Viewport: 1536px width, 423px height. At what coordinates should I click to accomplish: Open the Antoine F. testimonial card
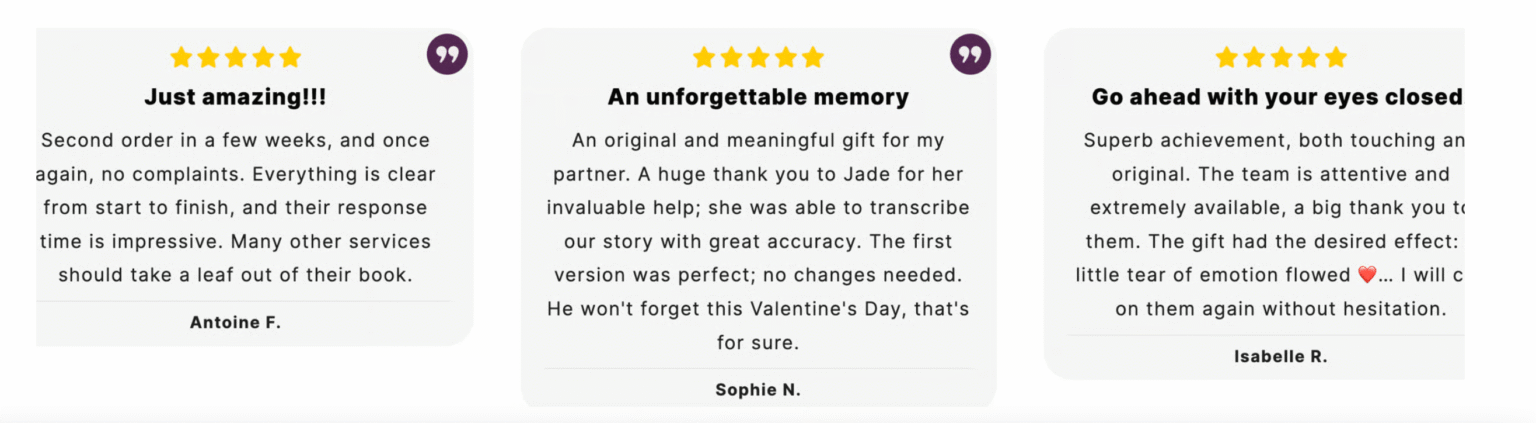(254, 187)
